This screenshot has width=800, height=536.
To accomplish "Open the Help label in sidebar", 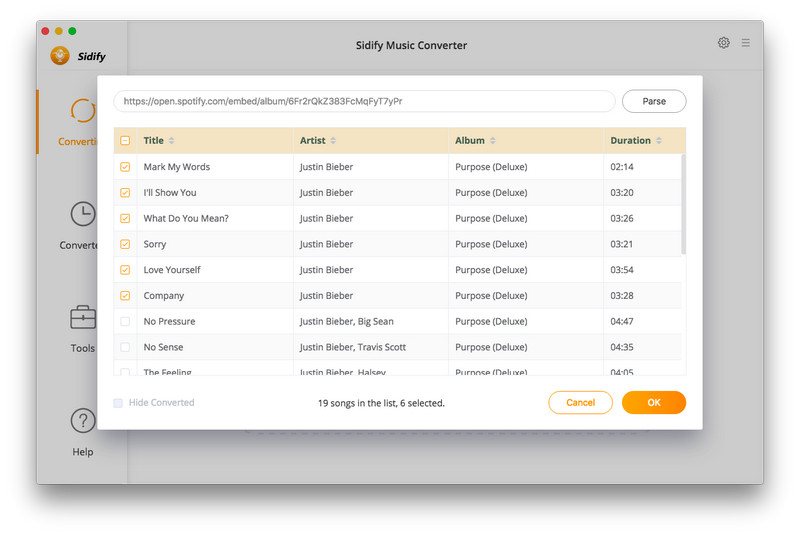I will pos(83,452).
